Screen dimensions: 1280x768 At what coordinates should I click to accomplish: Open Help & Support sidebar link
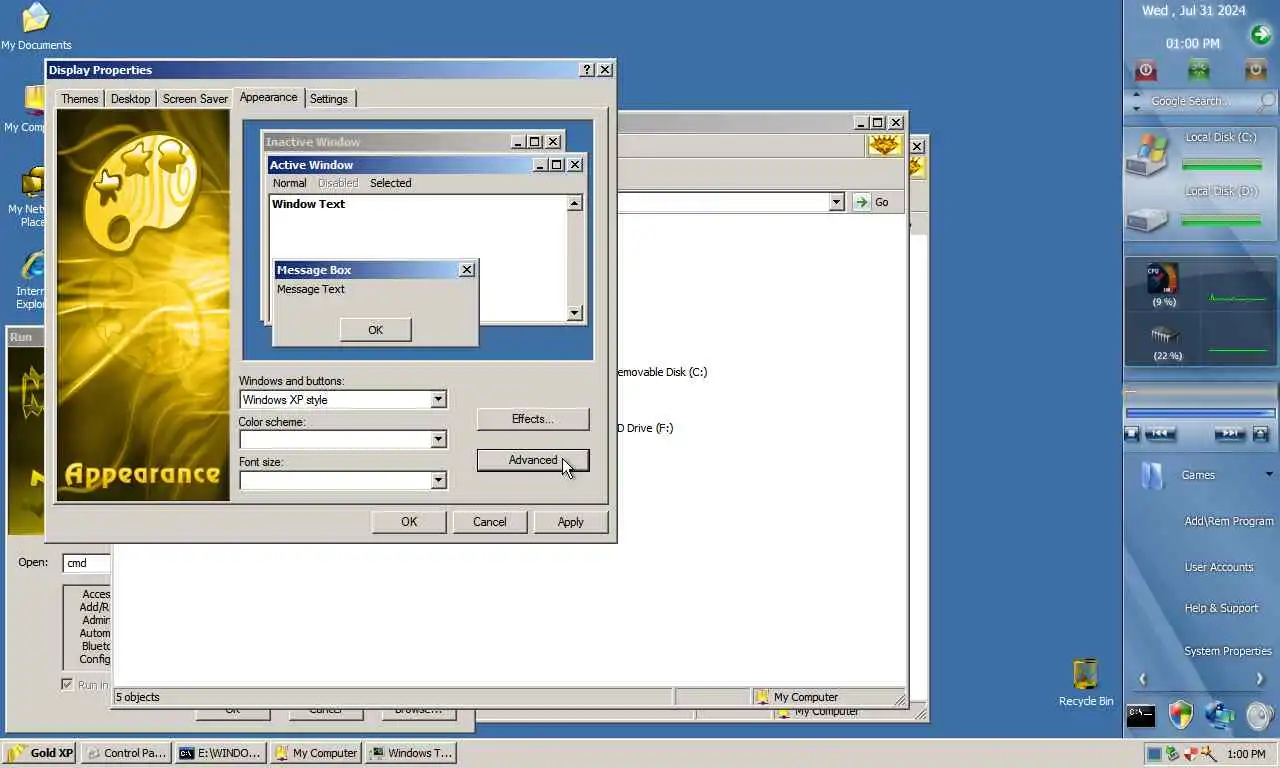(x=1221, y=608)
